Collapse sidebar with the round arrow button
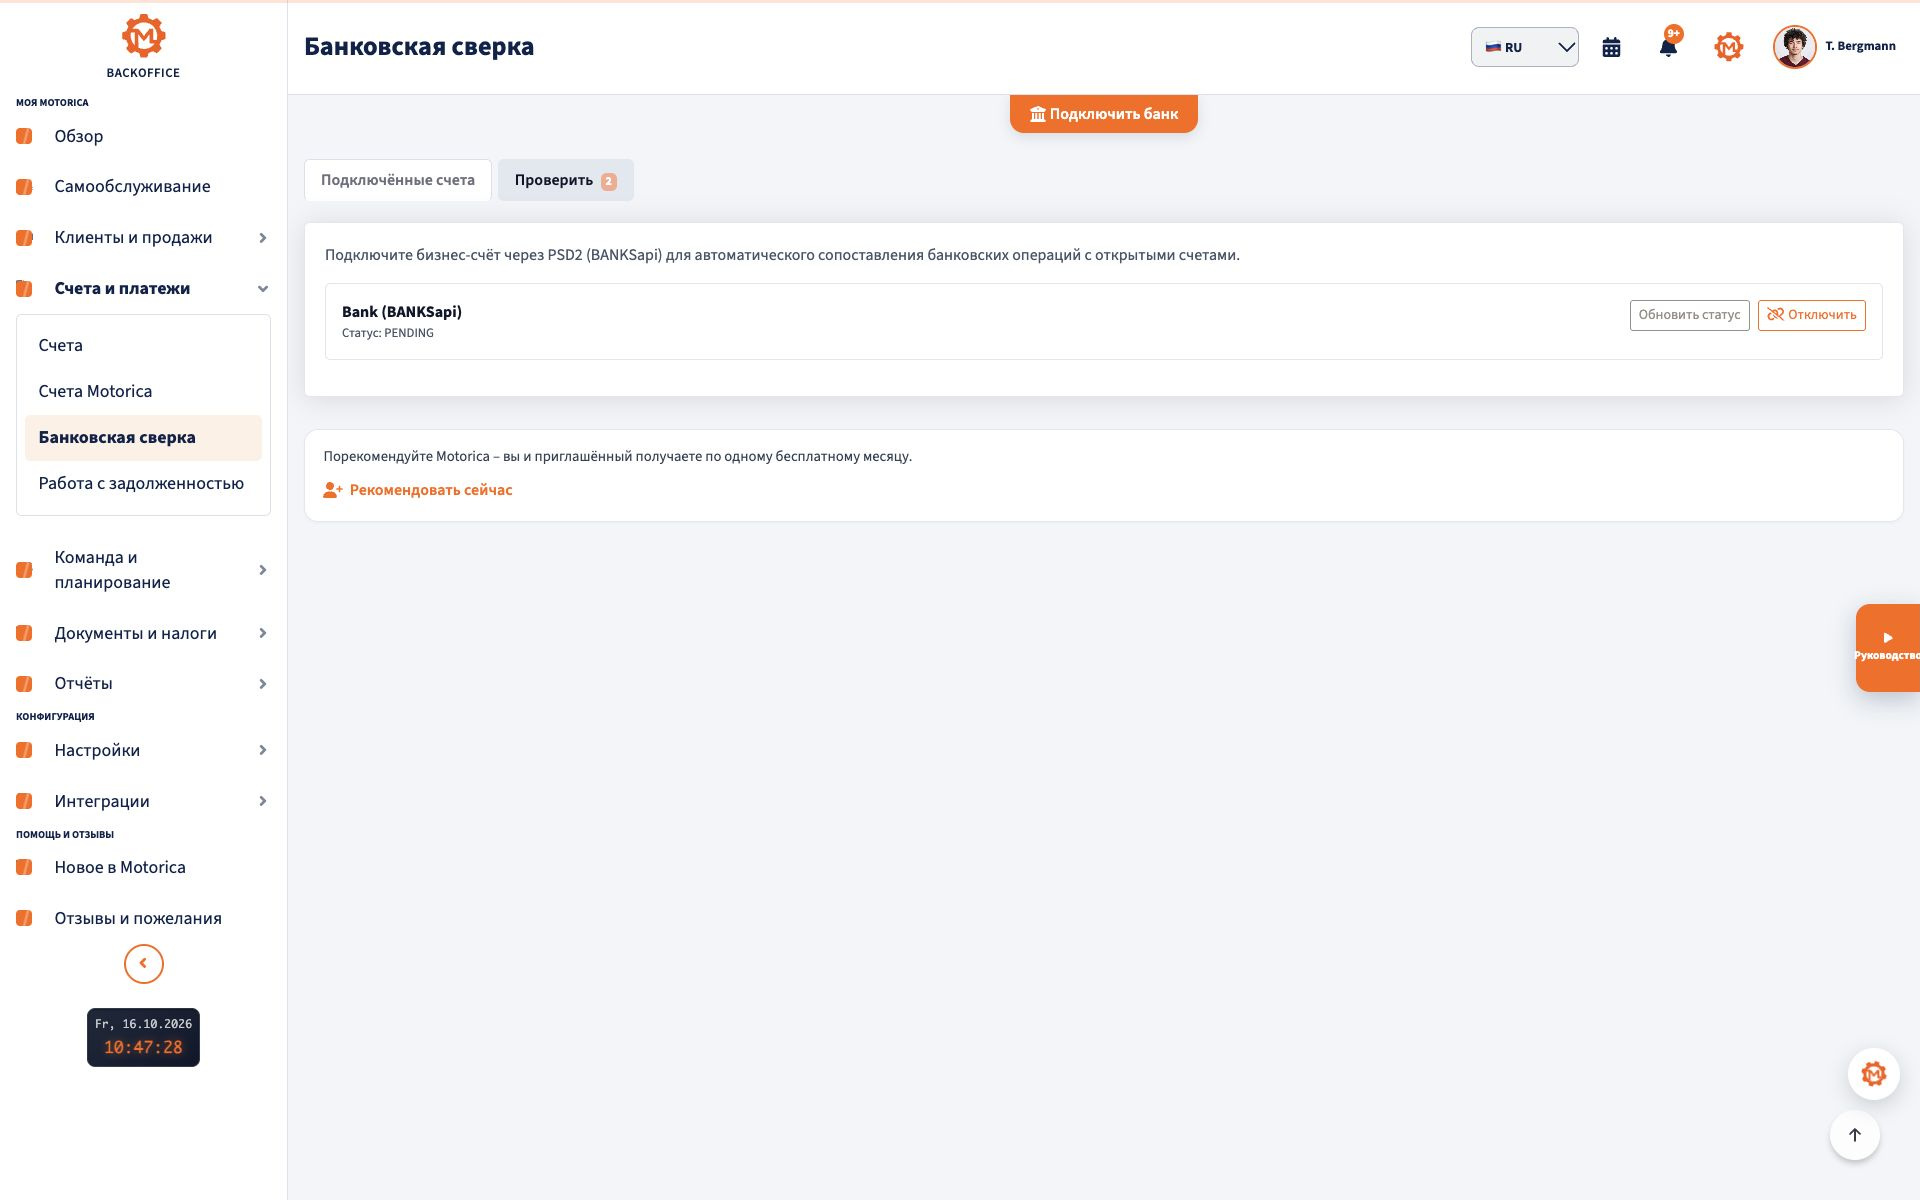 pos(143,964)
